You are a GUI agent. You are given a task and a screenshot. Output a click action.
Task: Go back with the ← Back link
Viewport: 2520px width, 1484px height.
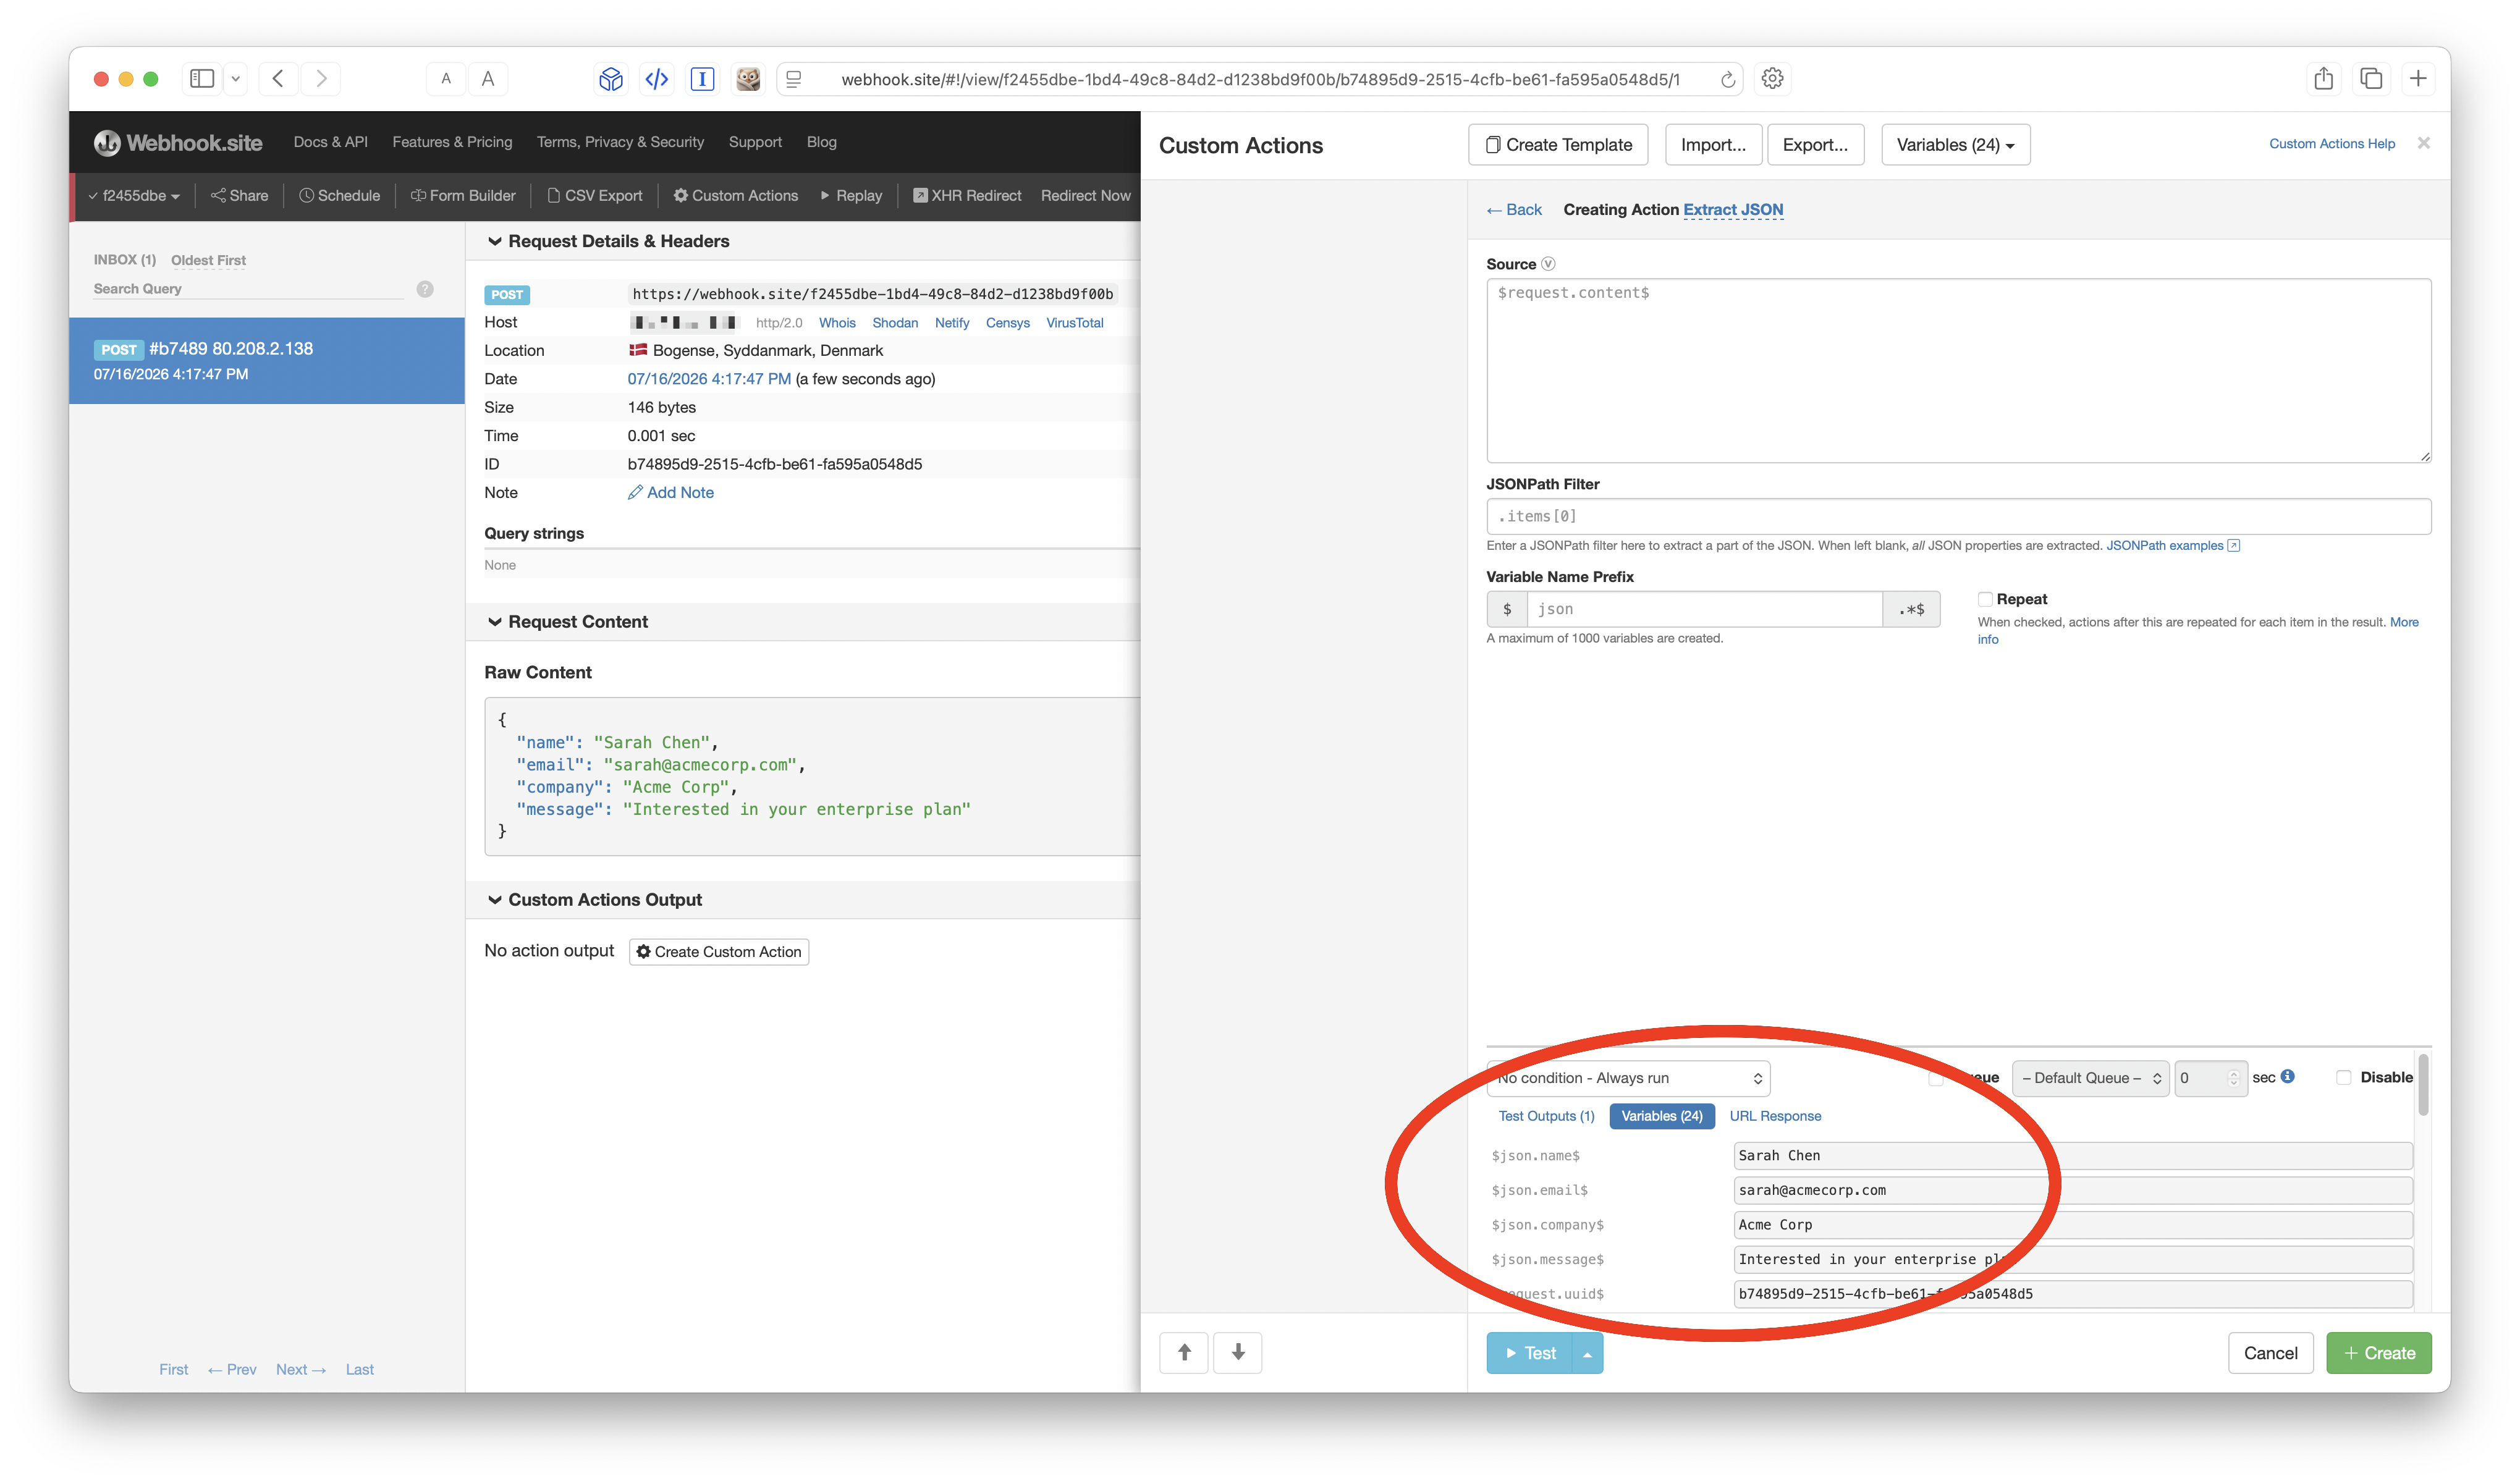point(1514,209)
